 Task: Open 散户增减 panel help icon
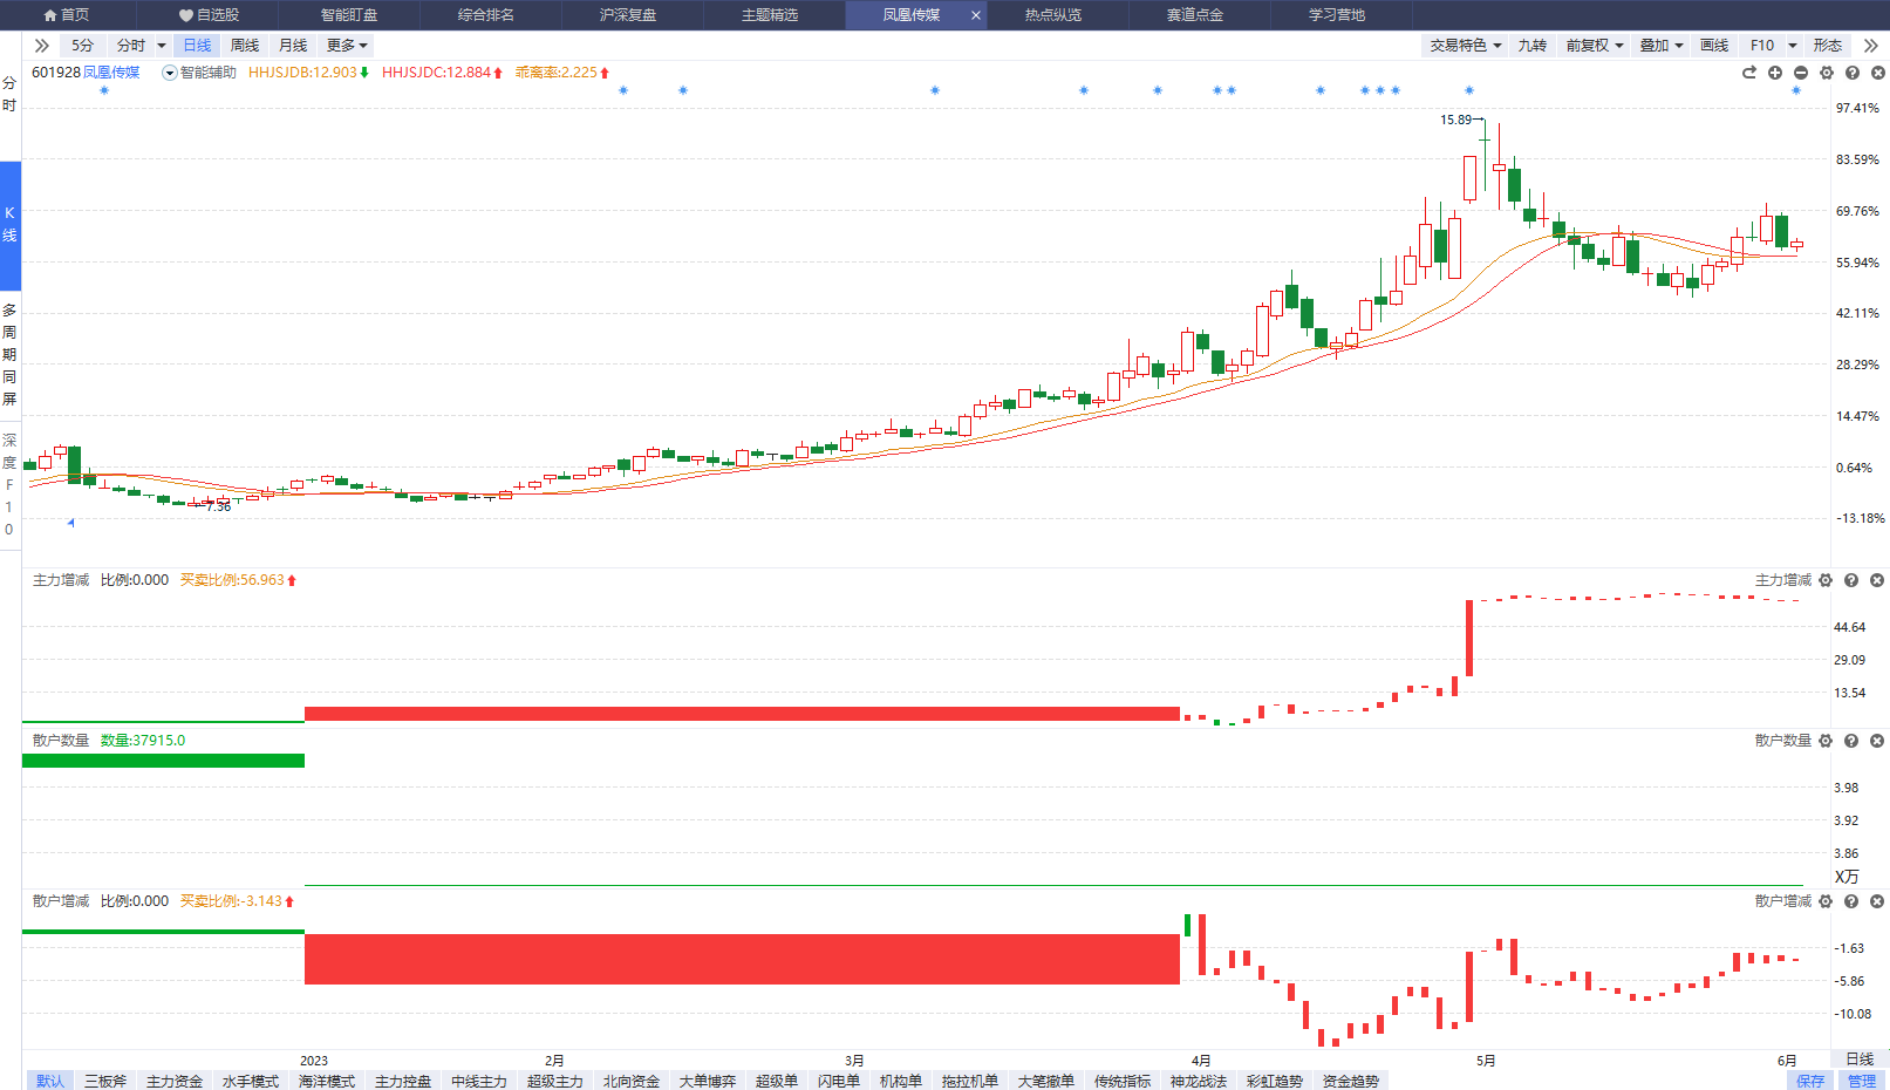click(1851, 901)
